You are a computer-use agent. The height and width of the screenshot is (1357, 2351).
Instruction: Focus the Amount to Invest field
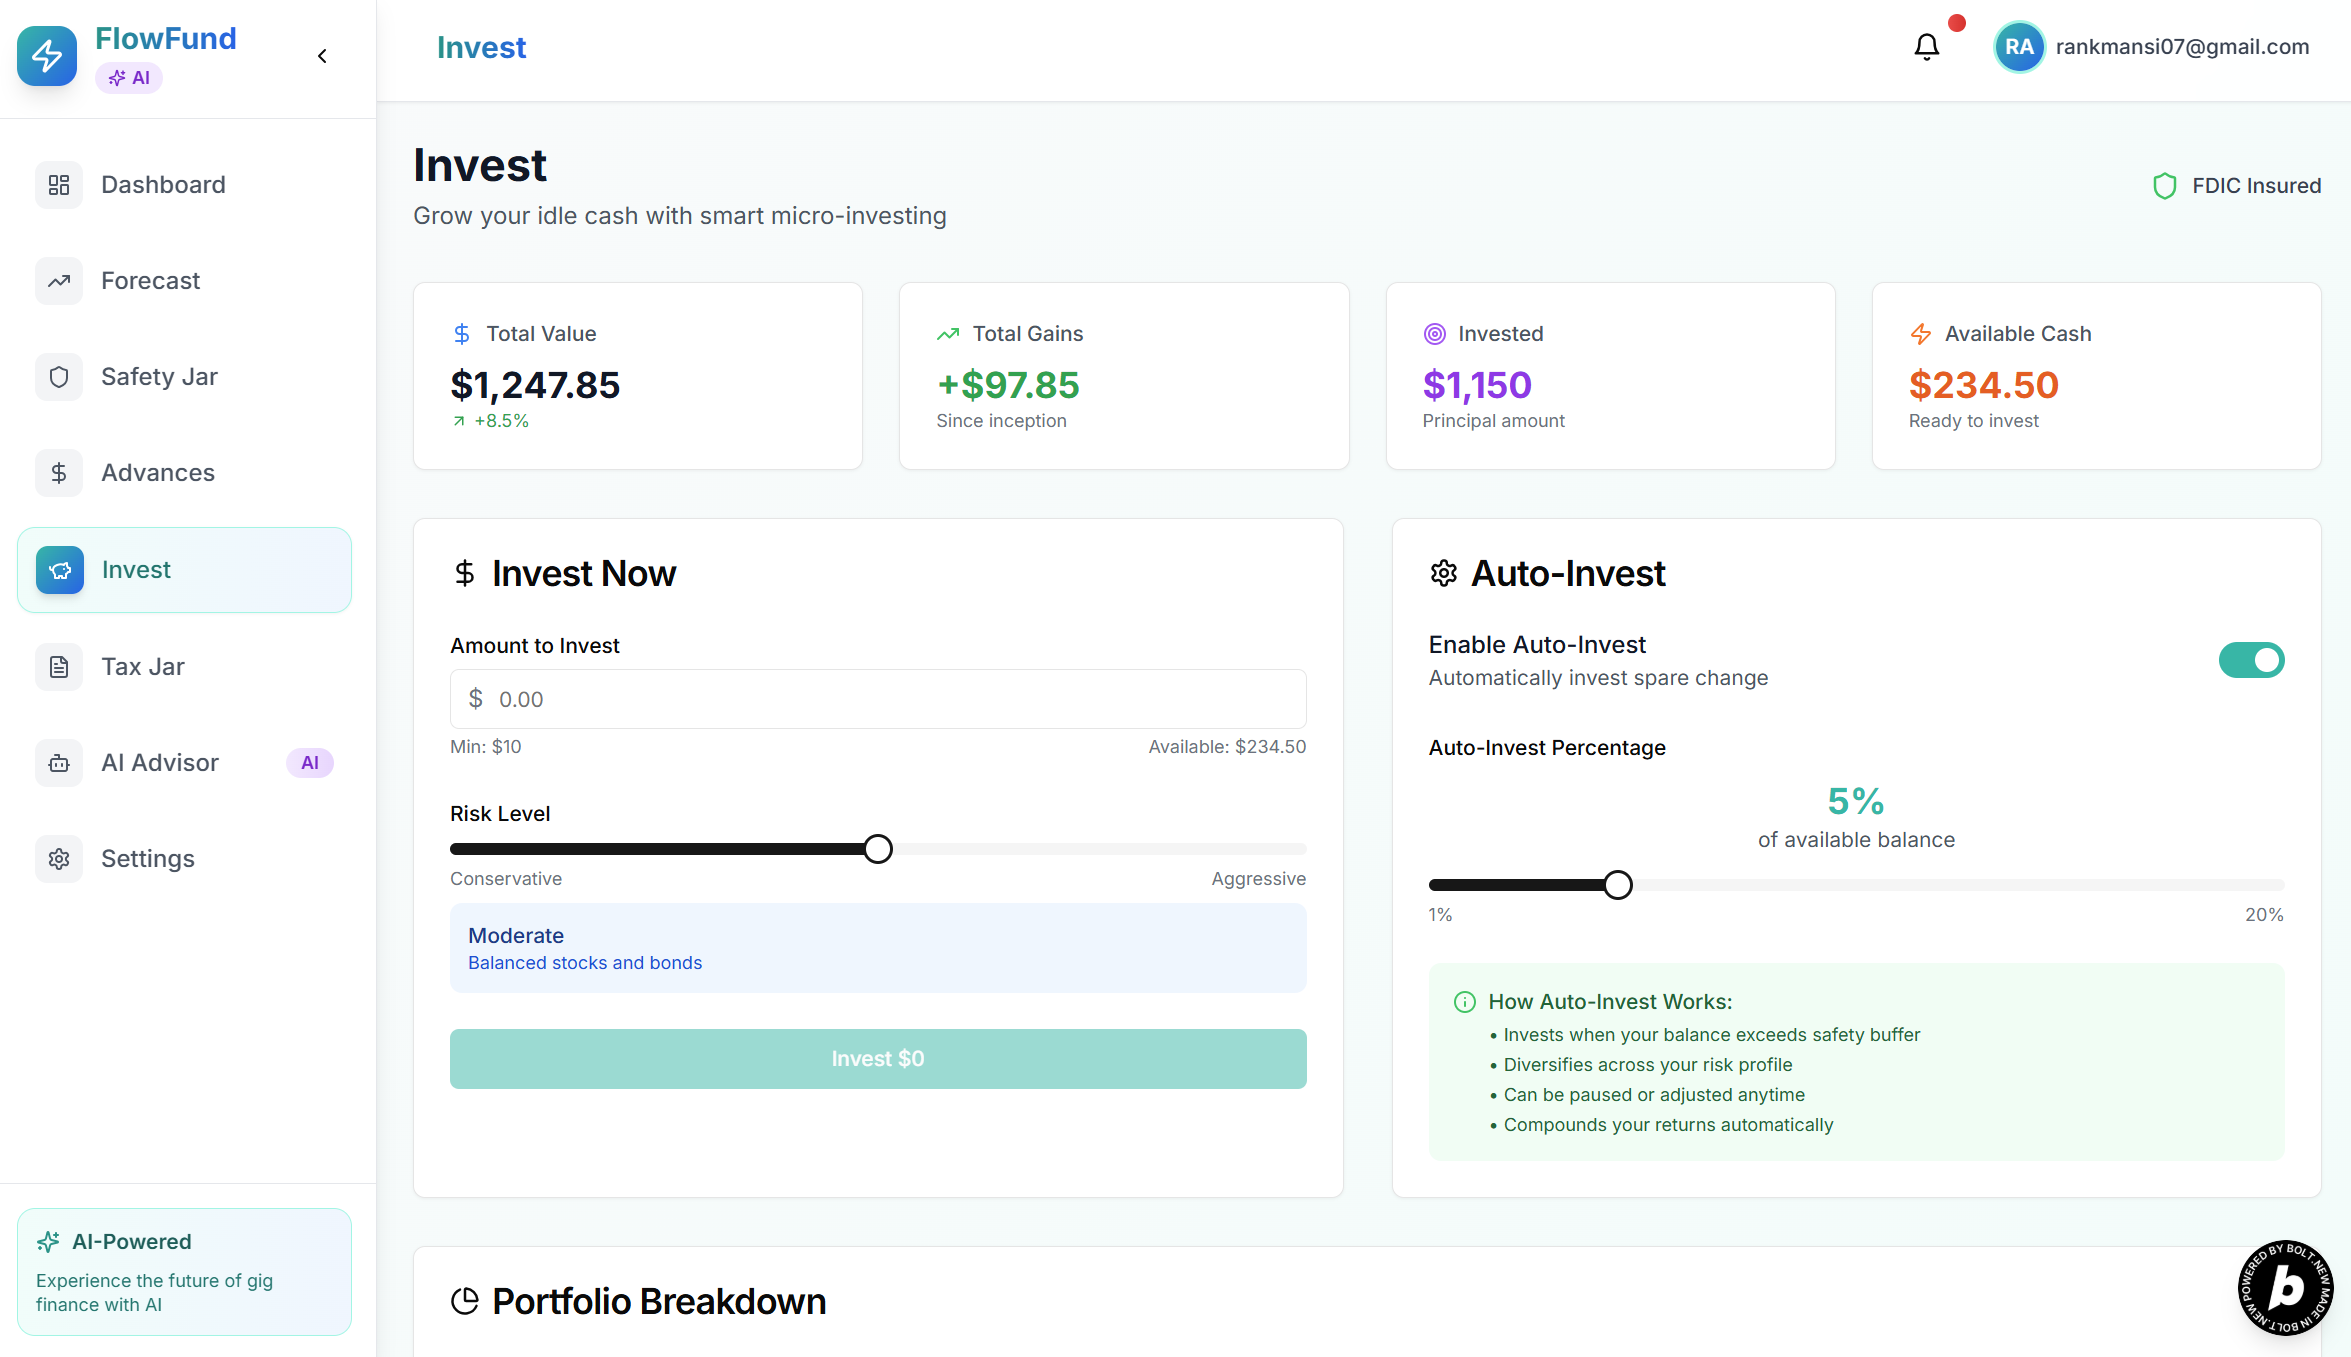click(x=878, y=699)
